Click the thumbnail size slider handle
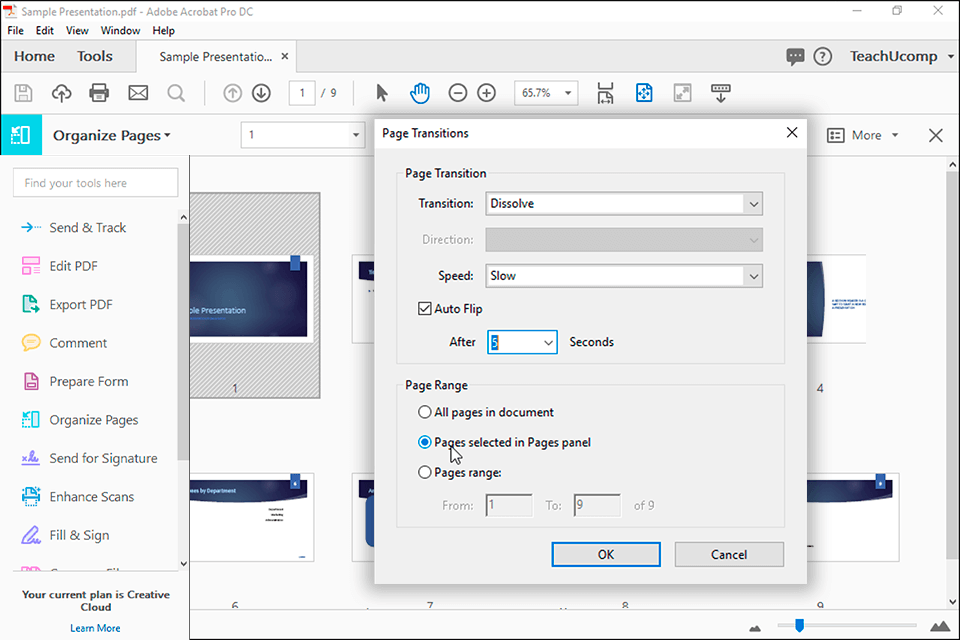The height and width of the screenshot is (640, 960). (x=799, y=626)
